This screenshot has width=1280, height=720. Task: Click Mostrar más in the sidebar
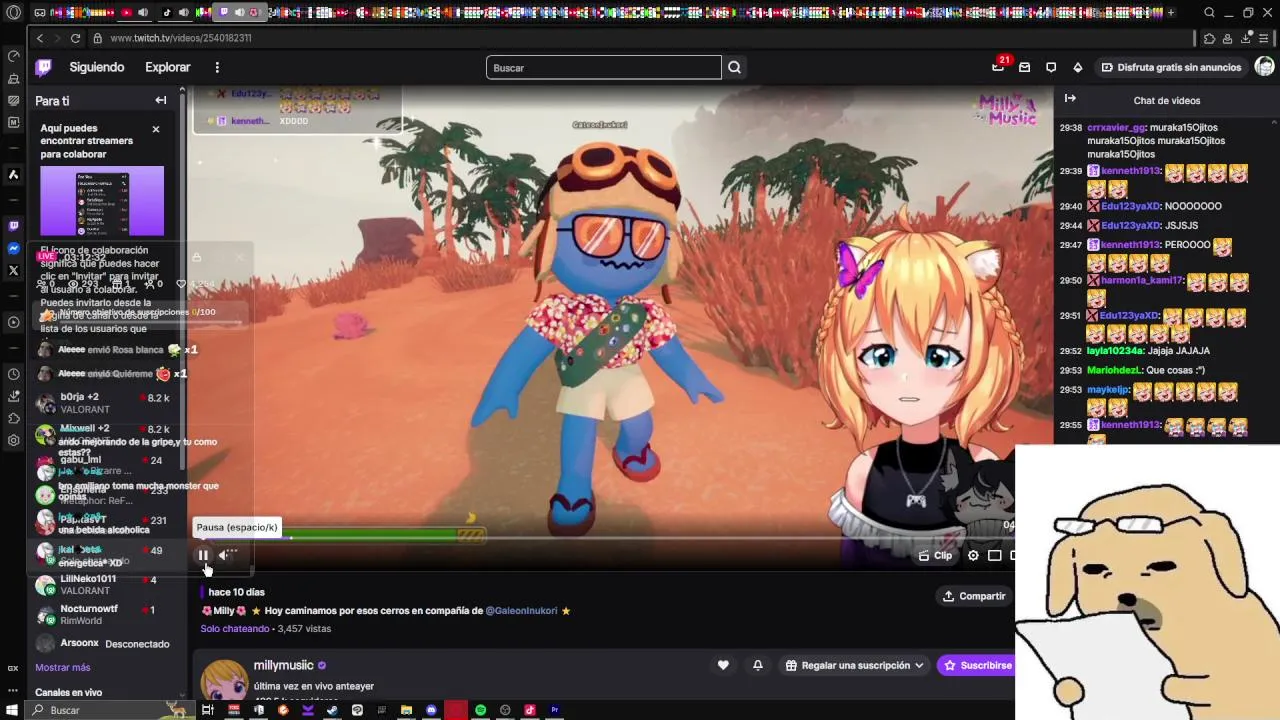[62, 667]
